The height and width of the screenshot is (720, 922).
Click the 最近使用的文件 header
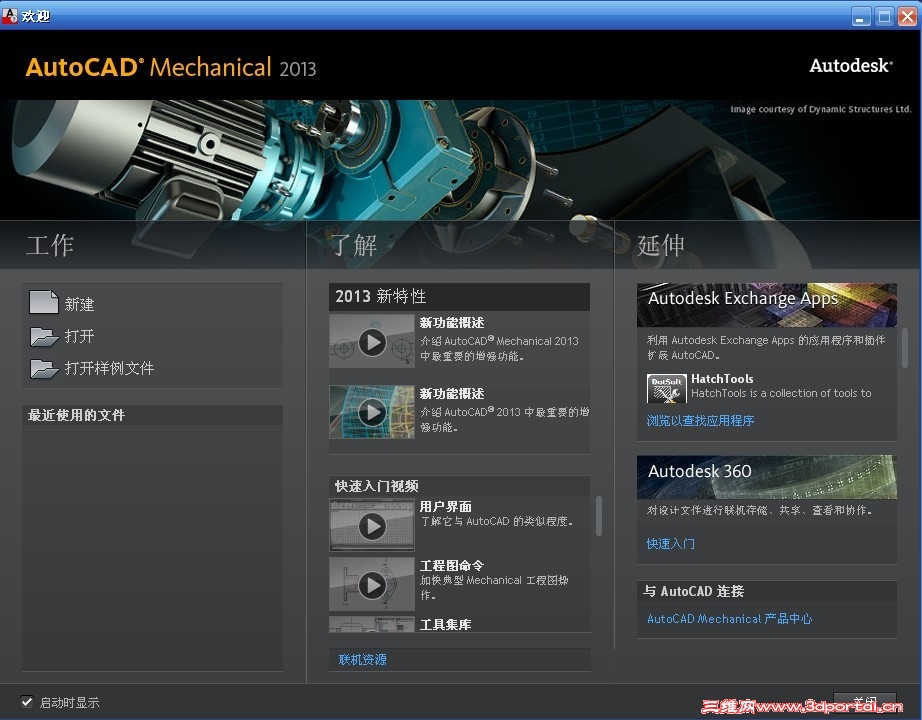click(152, 415)
